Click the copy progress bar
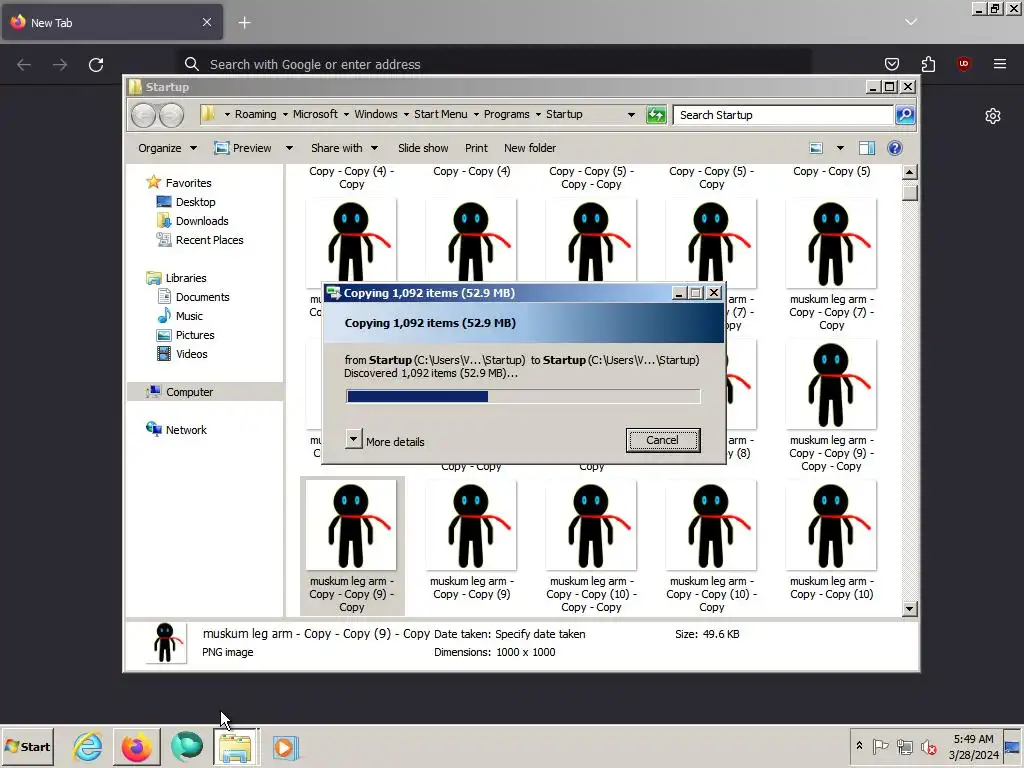This screenshot has width=1024, height=768. [x=523, y=396]
